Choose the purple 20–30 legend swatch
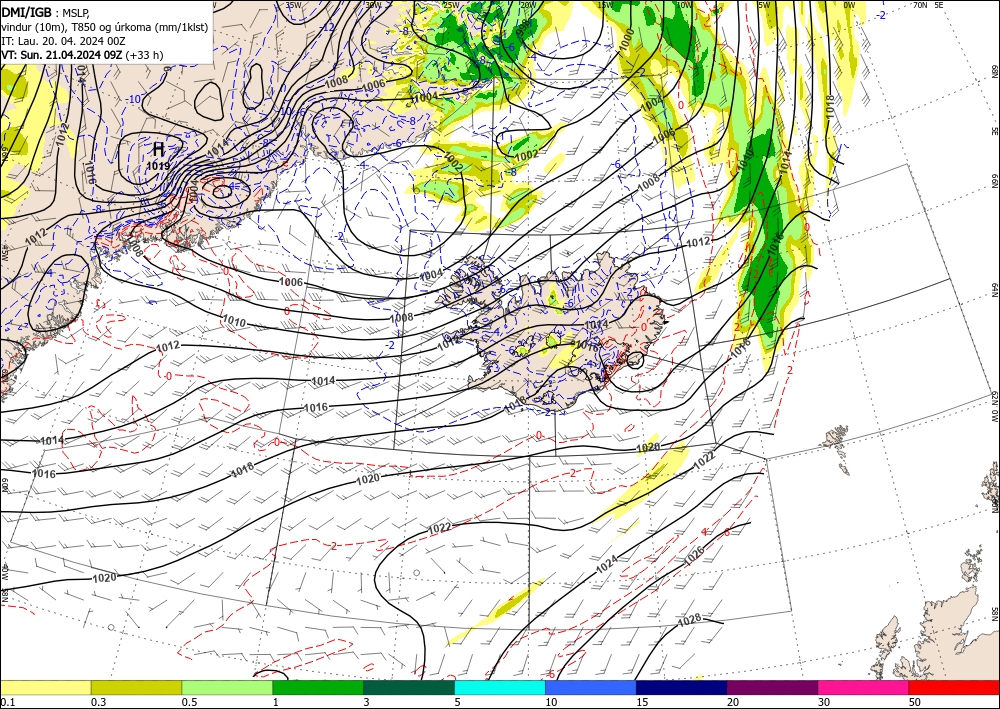 (772, 687)
